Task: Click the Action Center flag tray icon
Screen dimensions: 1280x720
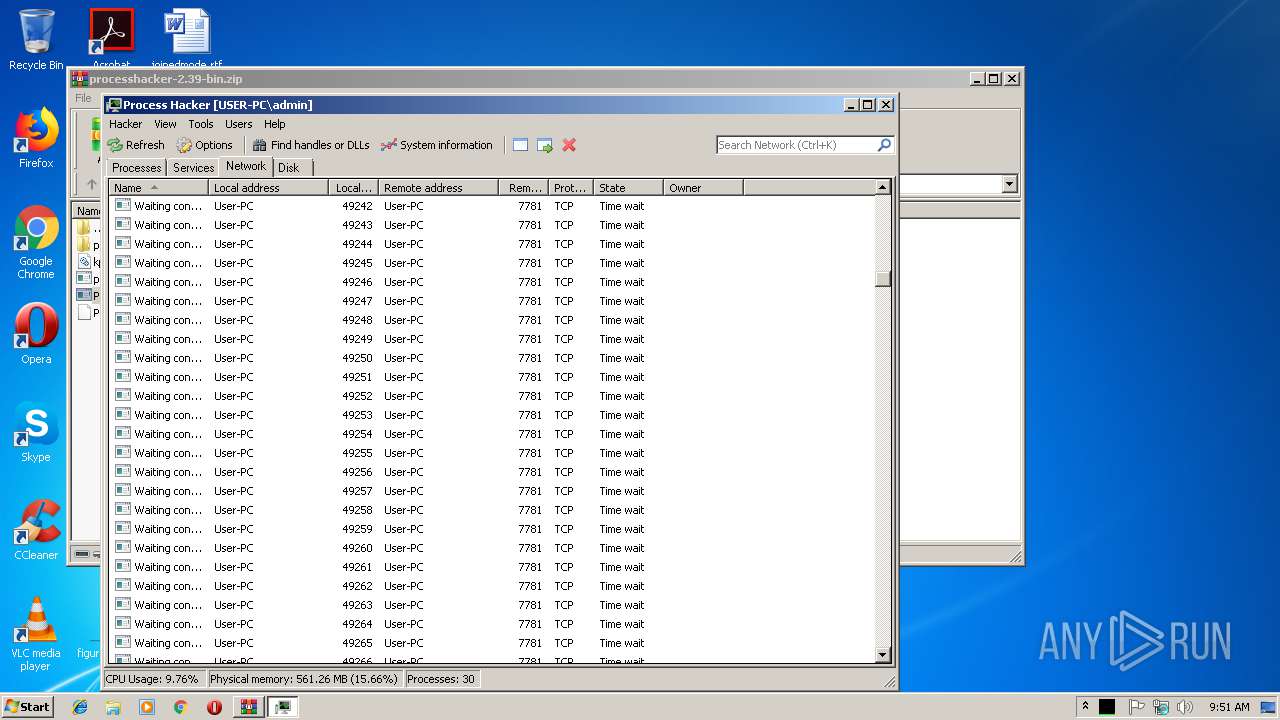Action: point(1137,707)
